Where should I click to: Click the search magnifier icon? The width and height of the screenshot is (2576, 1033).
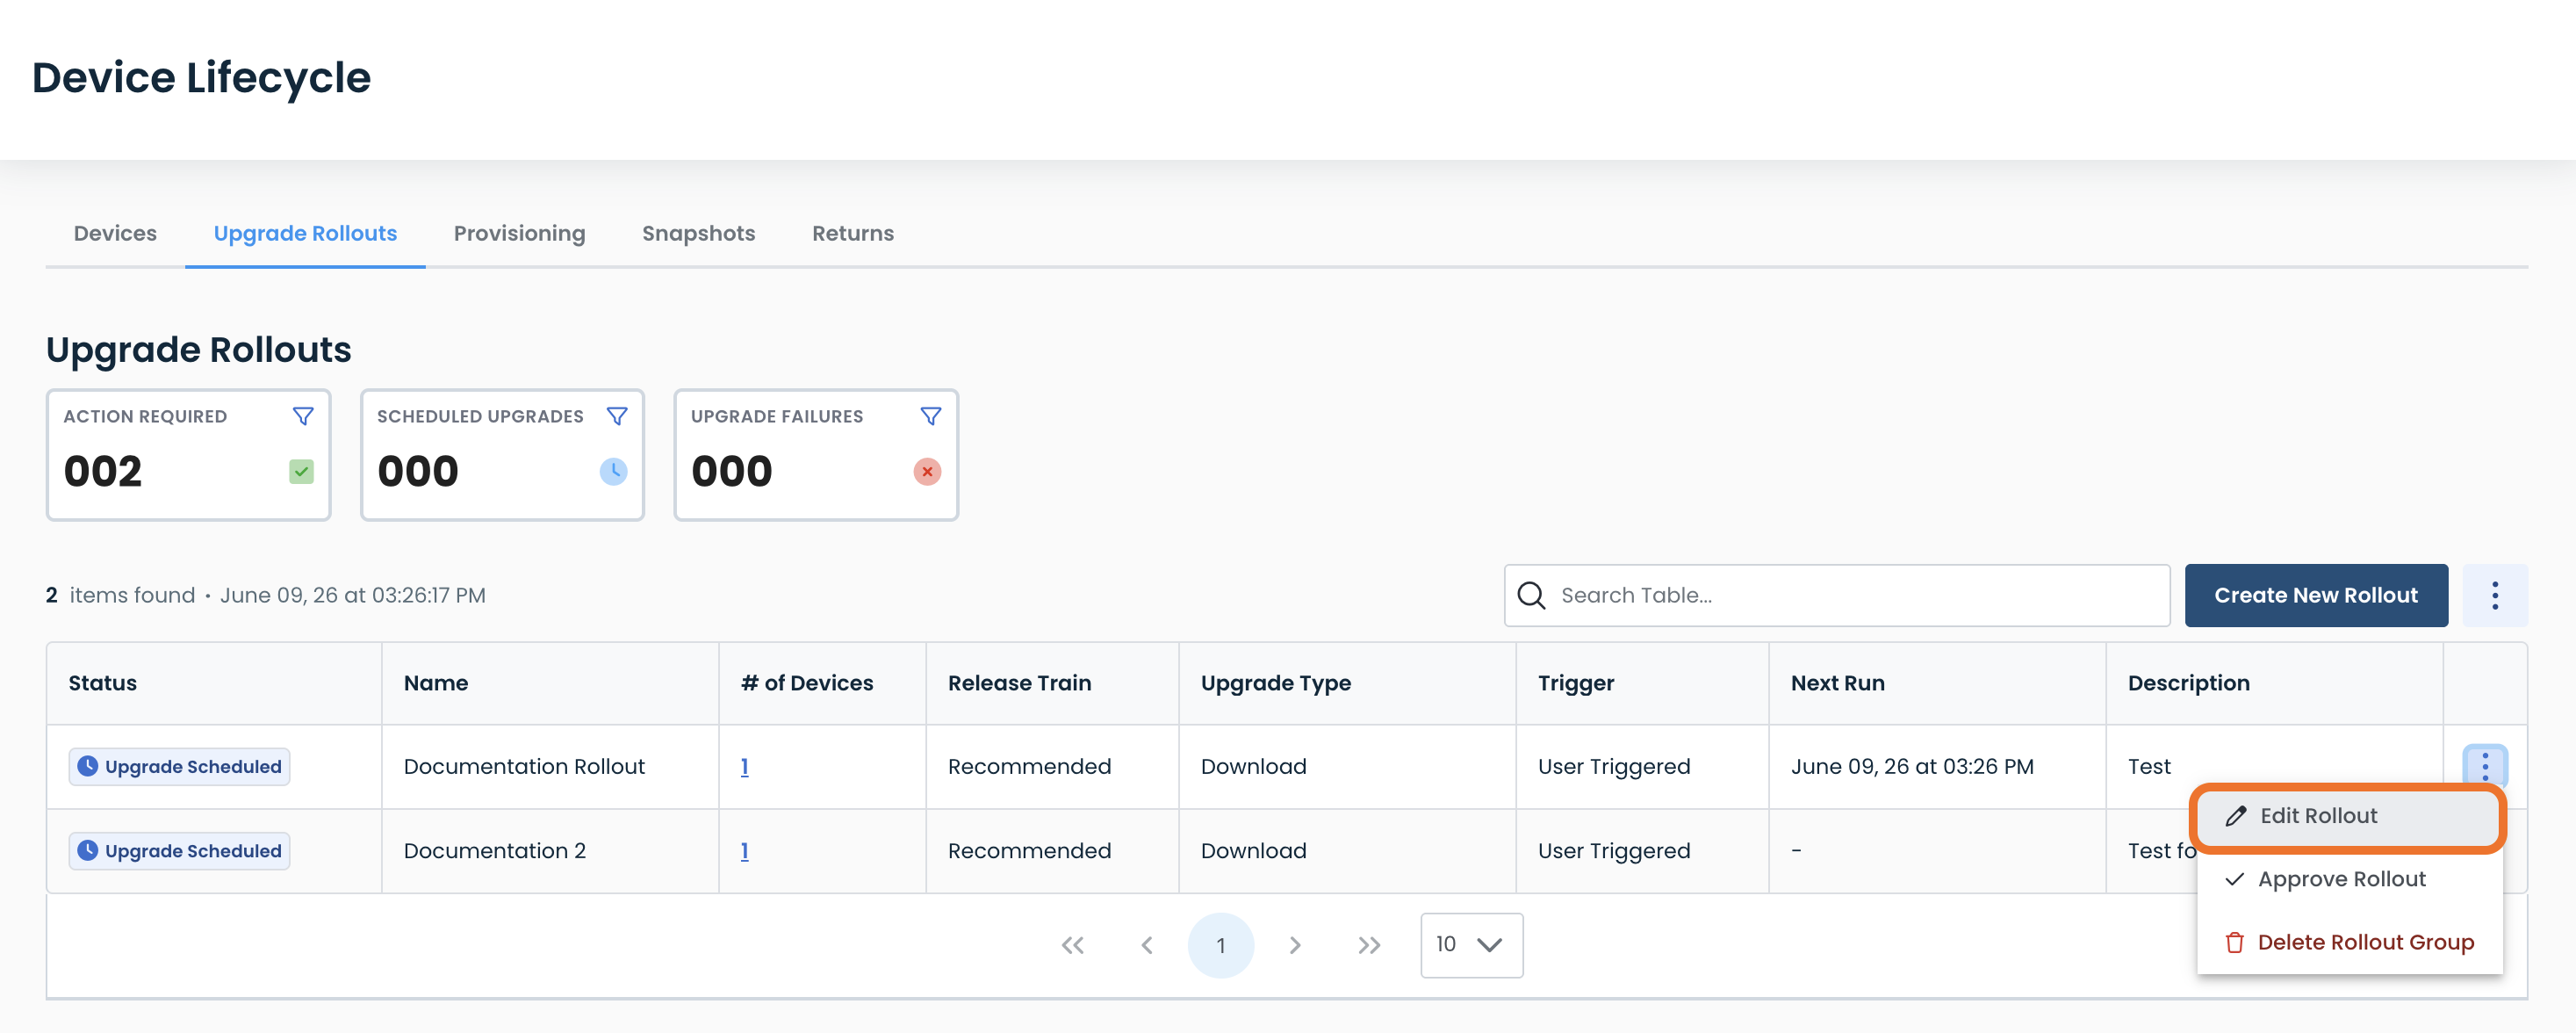click(x=1531, y=595)
